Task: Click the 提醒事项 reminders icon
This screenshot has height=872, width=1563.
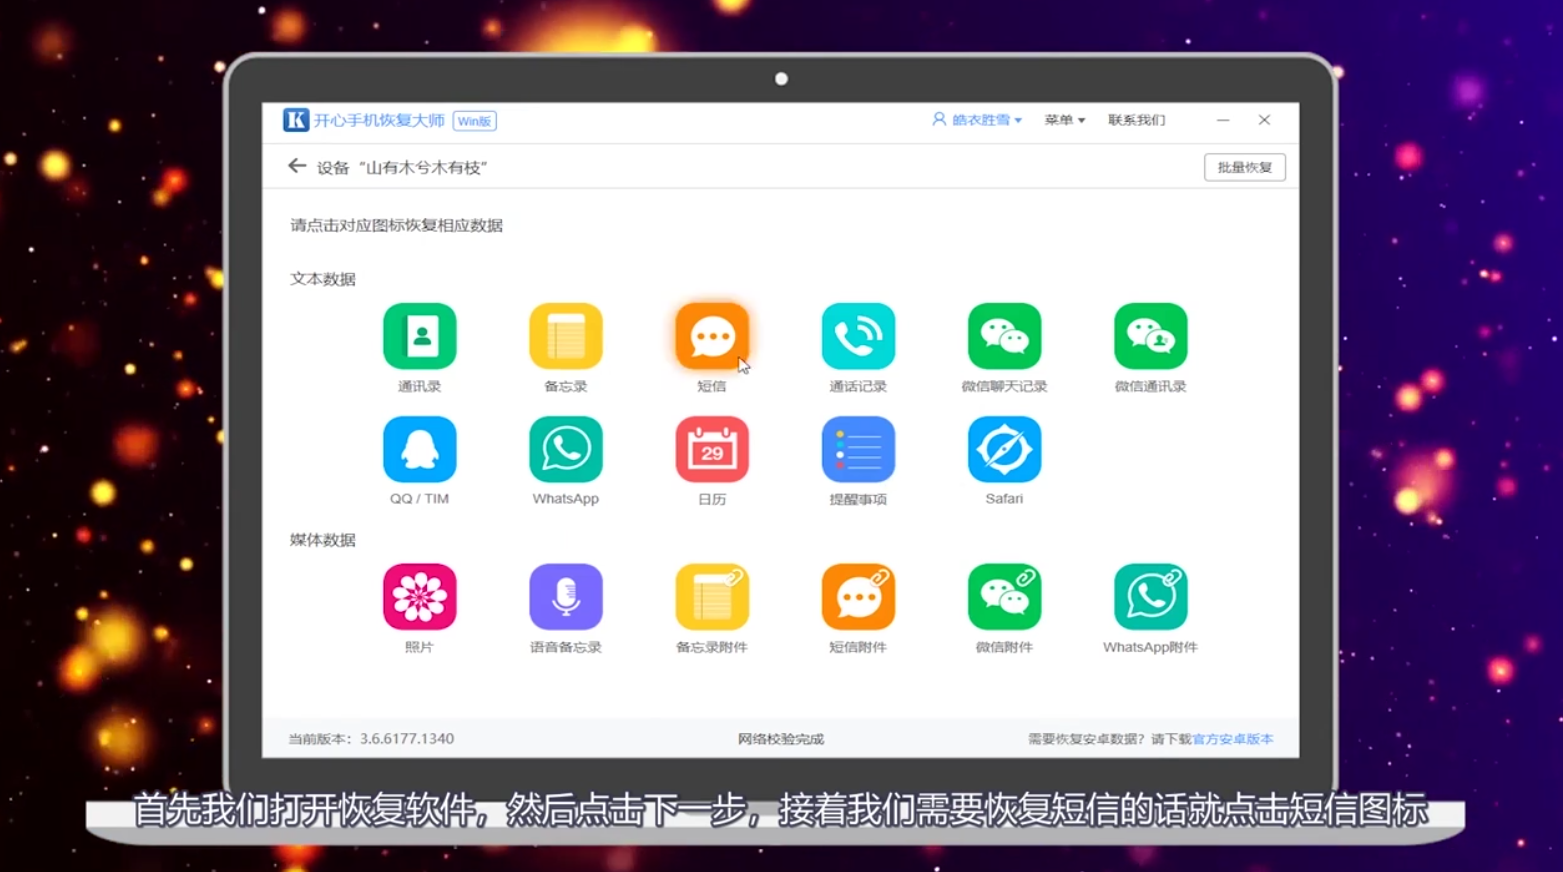Action: 858,449
